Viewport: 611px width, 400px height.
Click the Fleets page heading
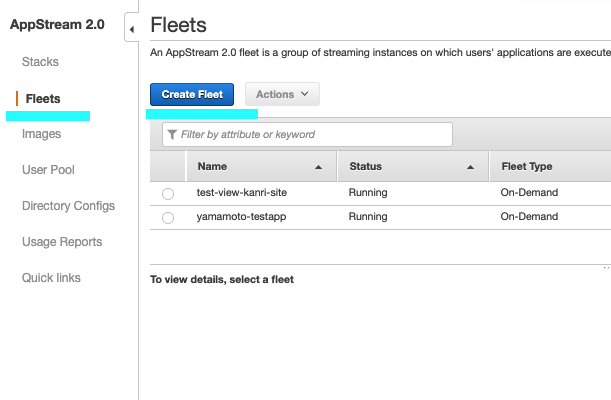coord(178,25)
